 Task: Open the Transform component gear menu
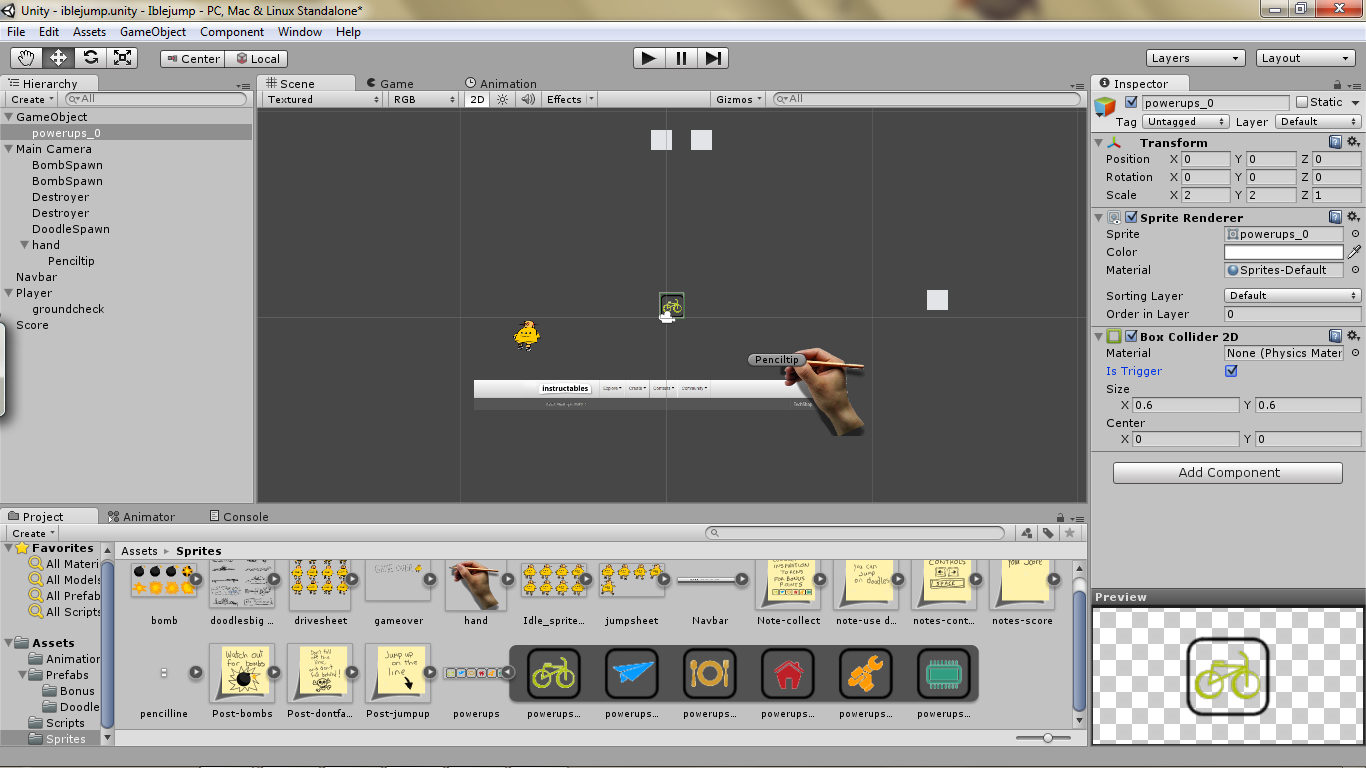click(1353, 143)
